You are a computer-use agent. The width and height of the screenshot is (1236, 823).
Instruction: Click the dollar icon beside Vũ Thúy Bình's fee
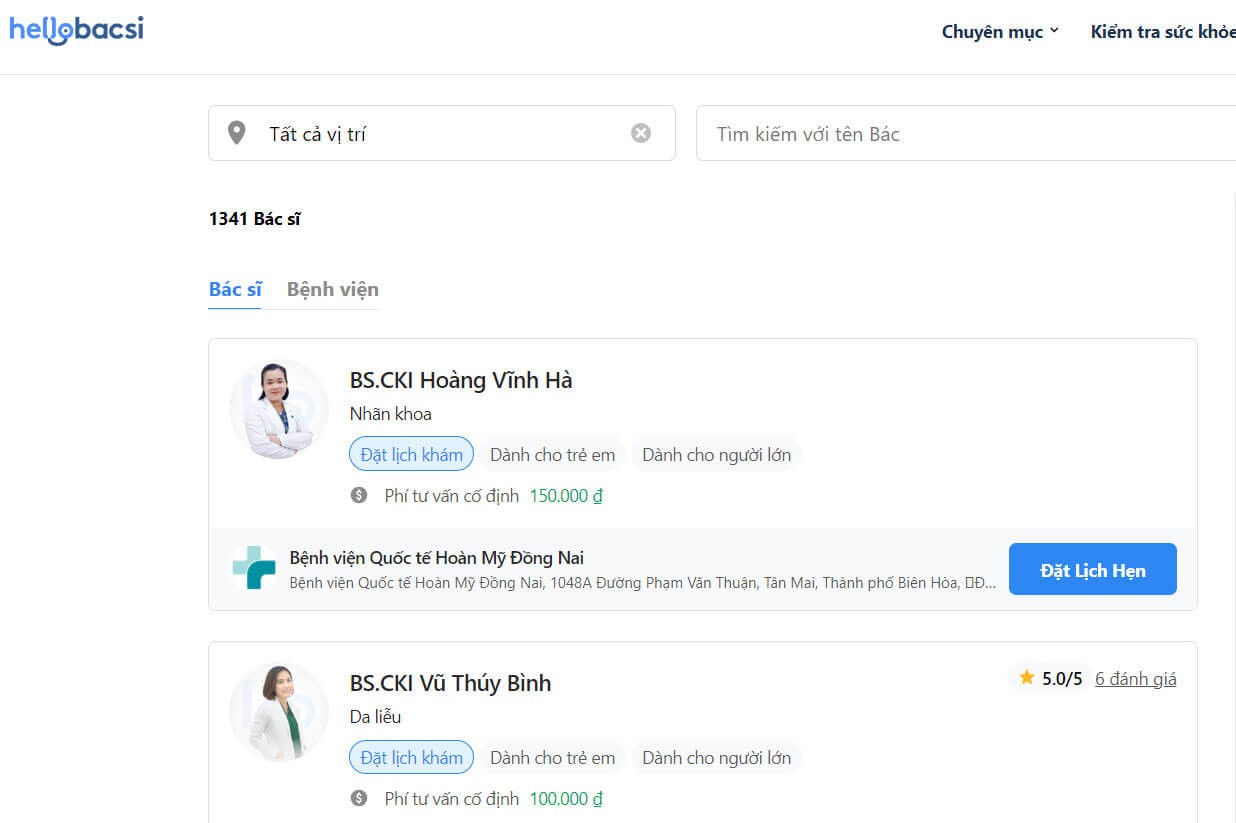tap(361, 798)
